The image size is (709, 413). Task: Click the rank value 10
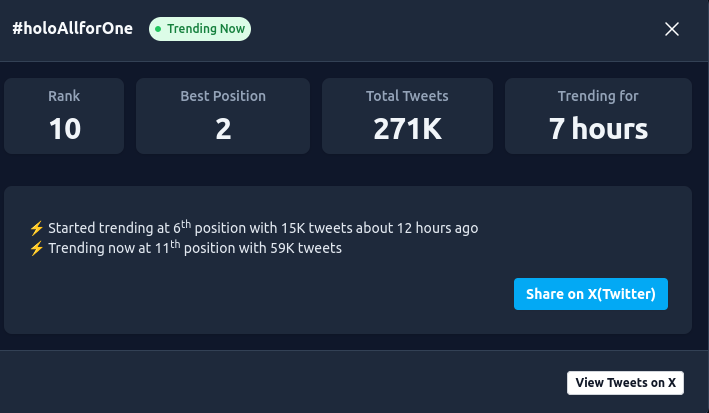(64, 129)
